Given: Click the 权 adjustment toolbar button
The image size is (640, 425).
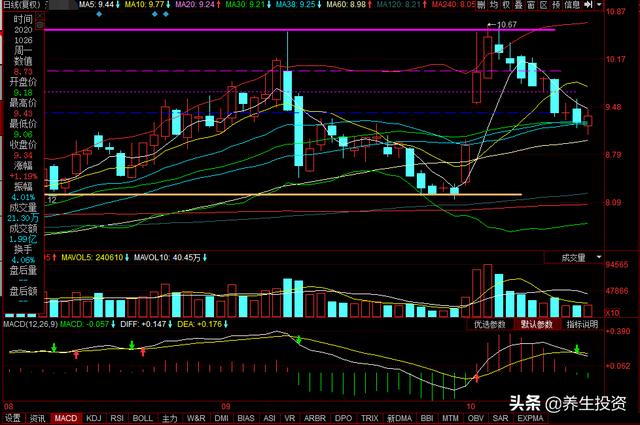Looking at the screenshot, I should [x=506, y=4].
